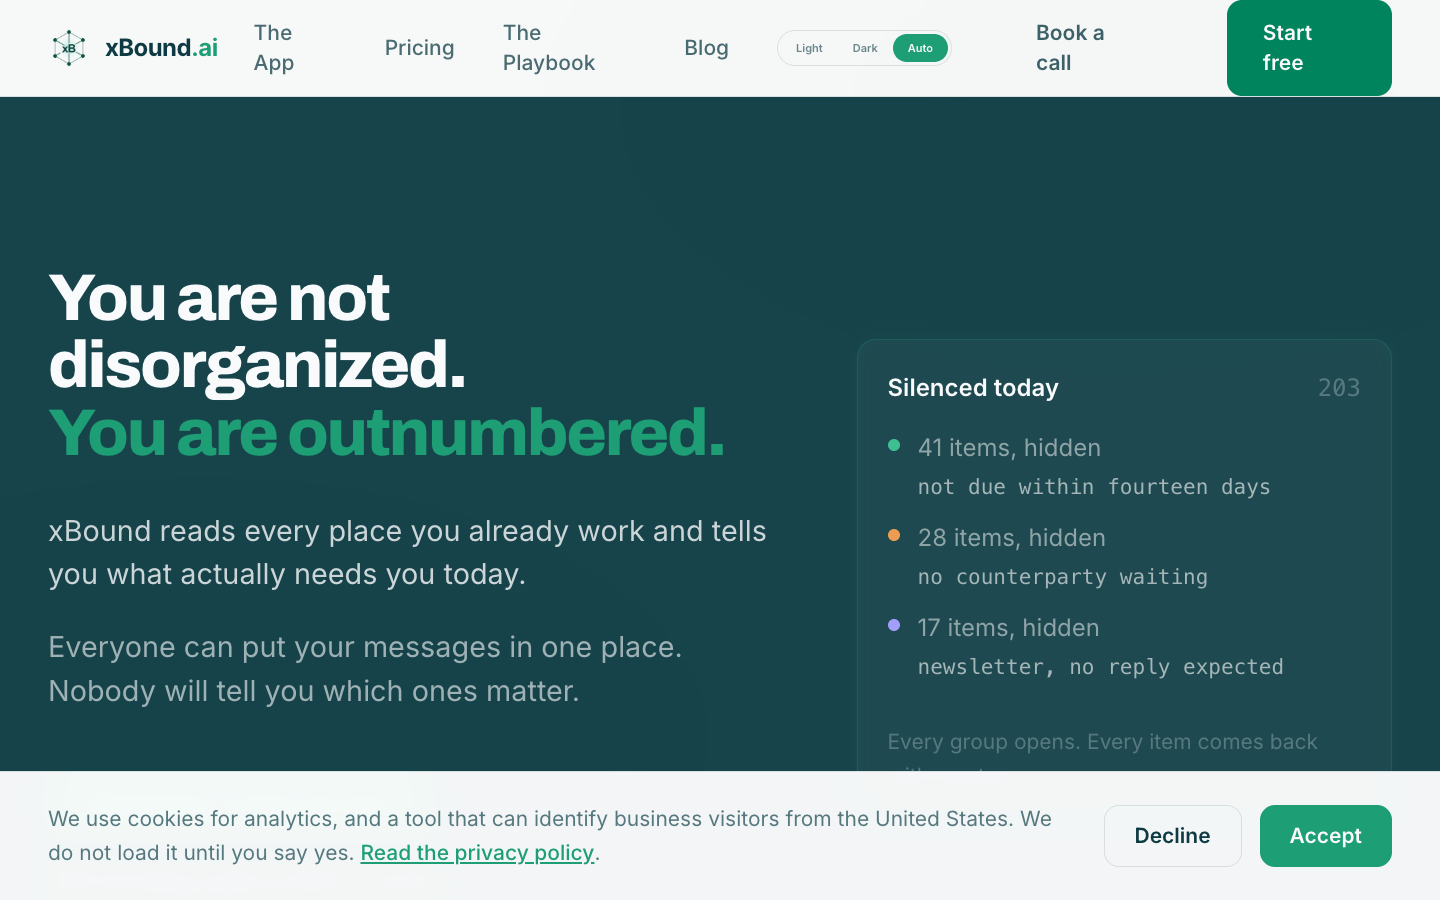Click 'not due within fourteen days' text
The height and width of the screenshot is (900, 1440).
(x=1094, y=487)
